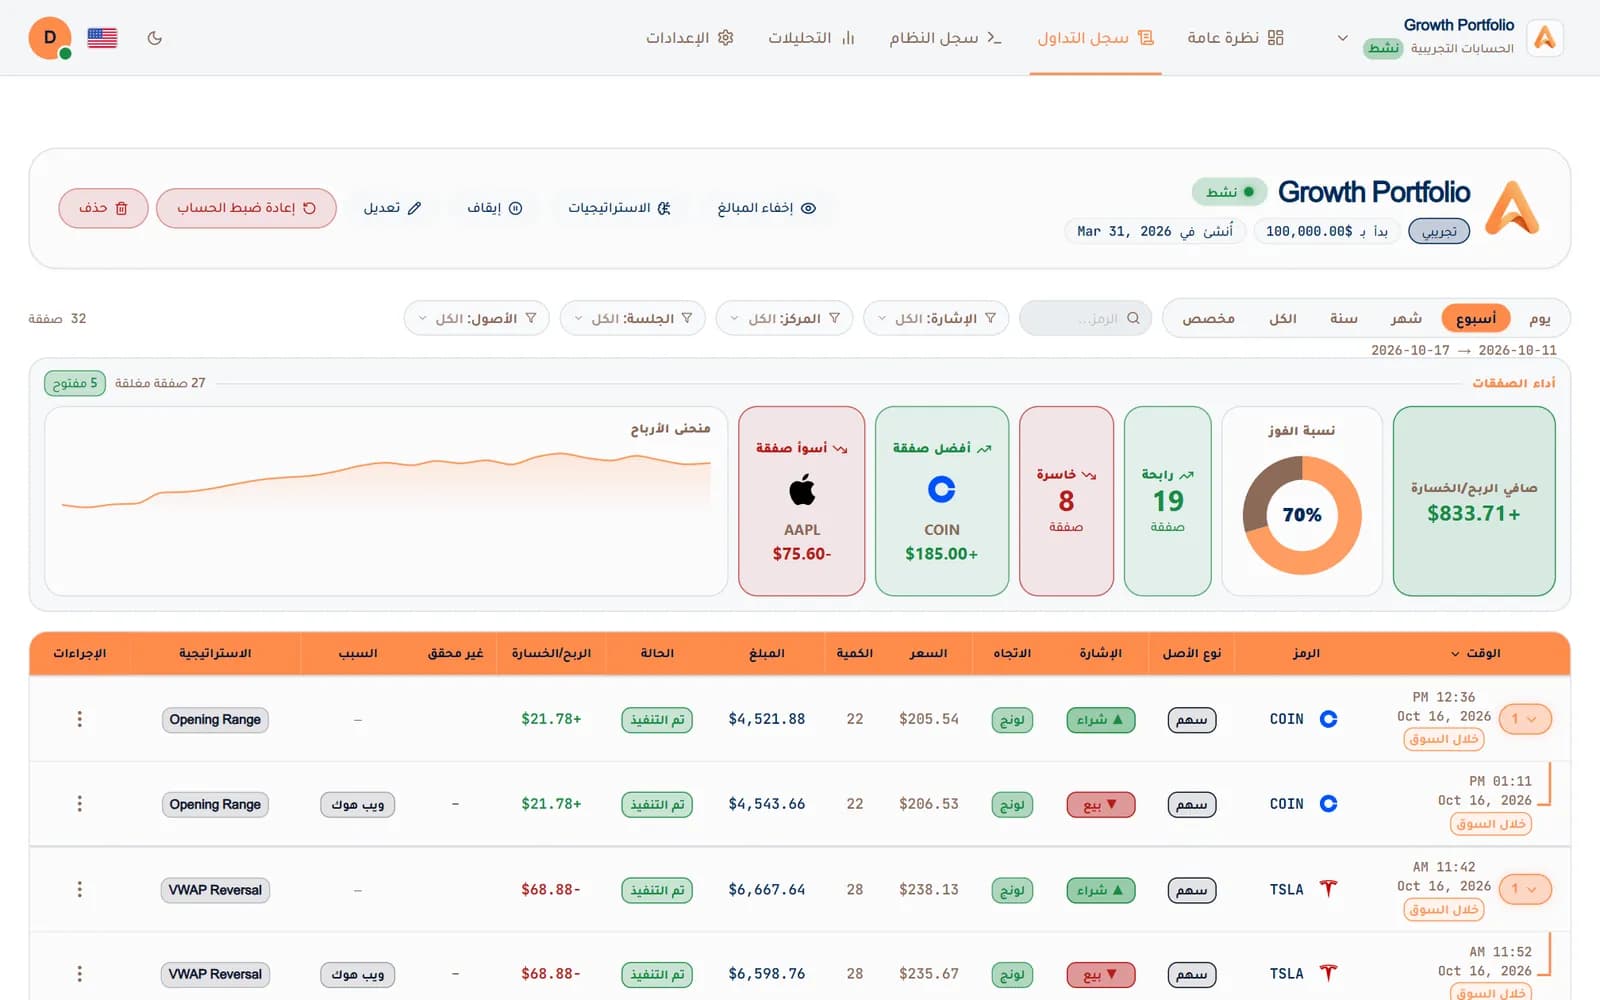Click the 5 مفتوح open trades badge
The image size is (1600, 1000).
click(75, 383)
